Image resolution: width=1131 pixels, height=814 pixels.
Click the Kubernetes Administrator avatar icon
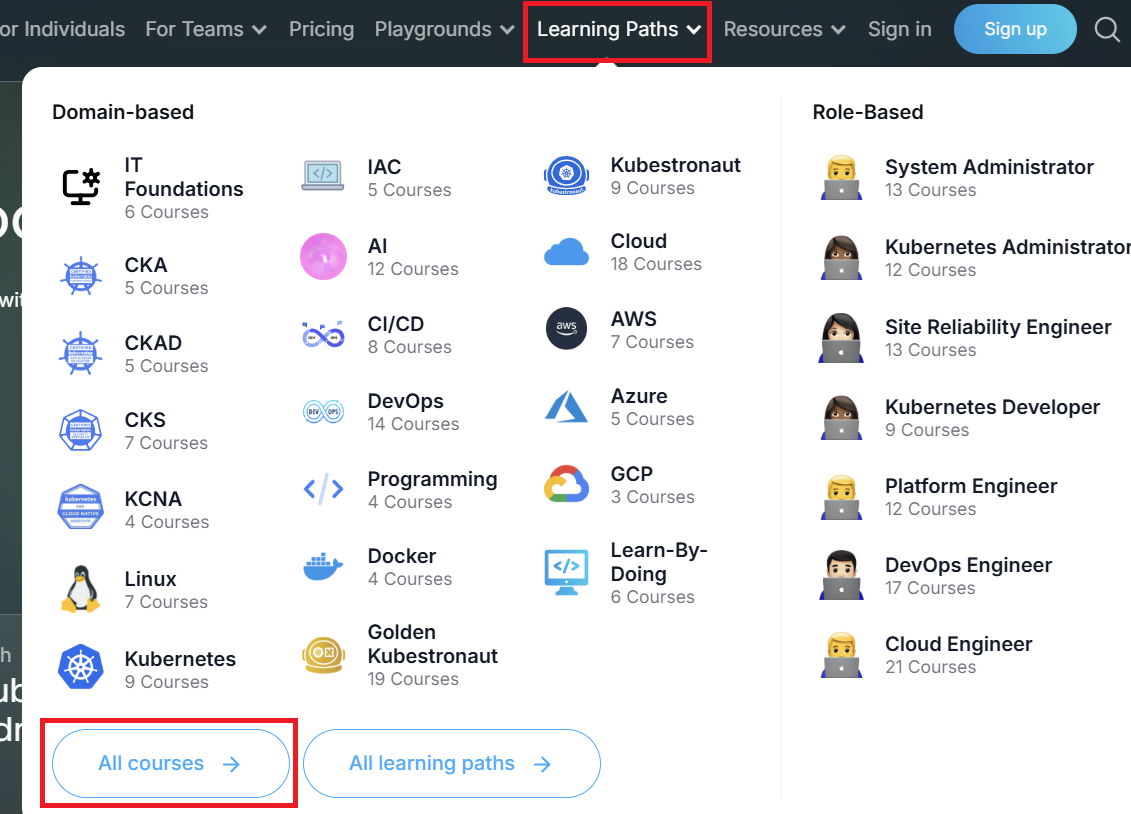pyautogui.click(x=841, y=257)
